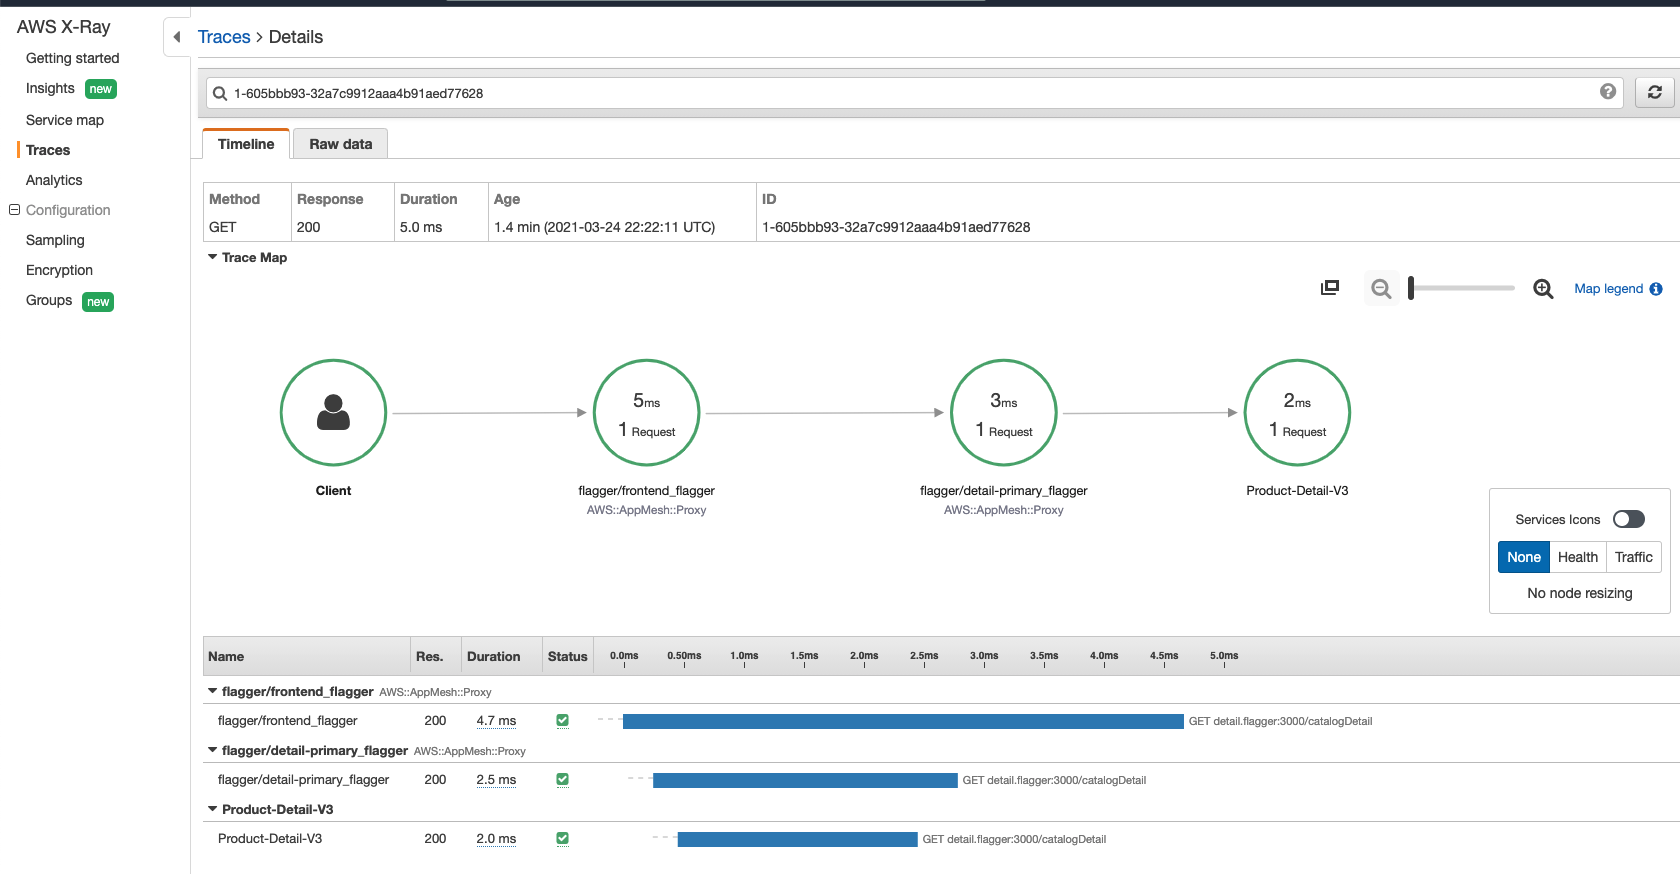Click the flagger/detail-primary_flagger timeline bar
This screenshot has height=874, width=1680.
805,780
